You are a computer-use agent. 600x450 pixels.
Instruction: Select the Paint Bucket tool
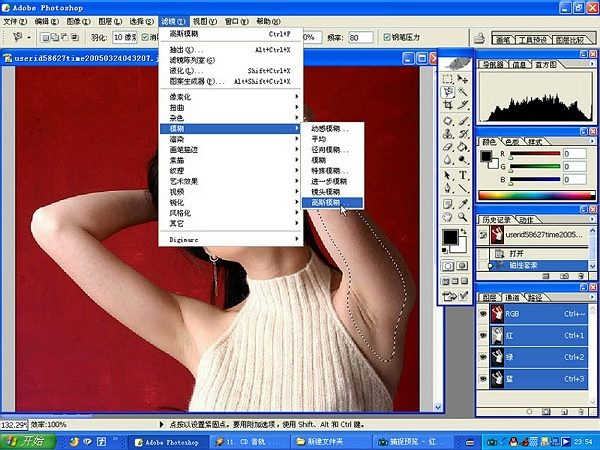pyautogui.click(x=463, y=147)
